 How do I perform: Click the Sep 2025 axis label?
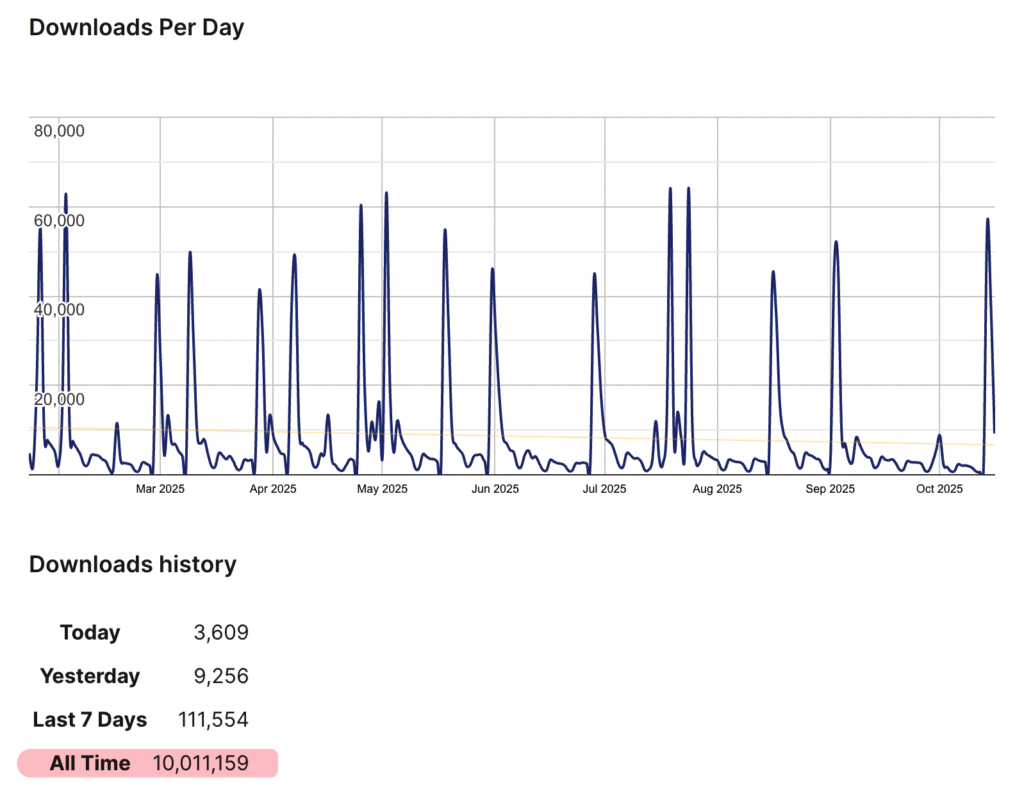click(830, 489)
